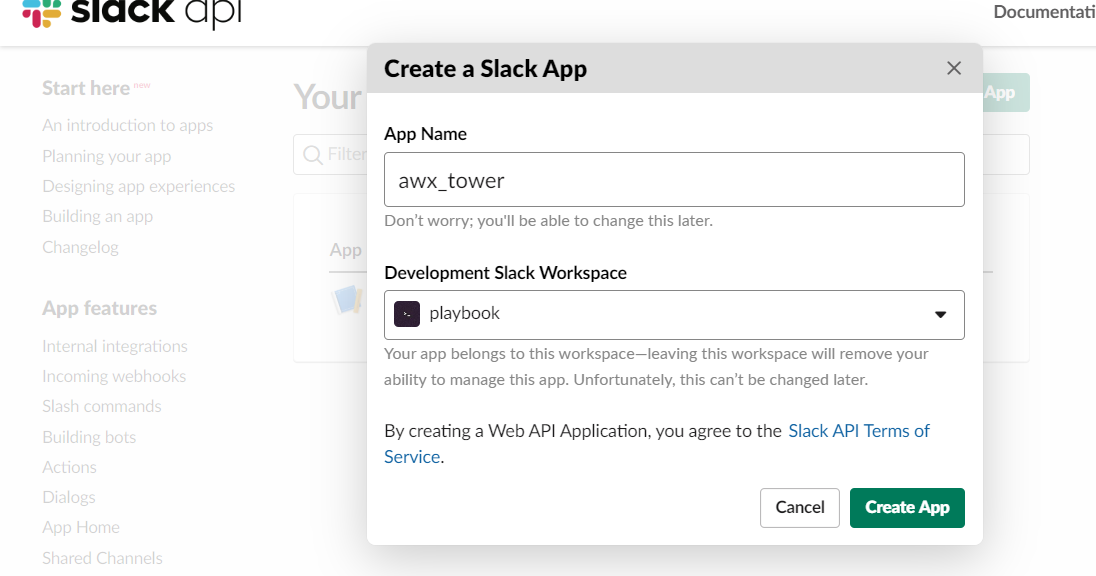The width and height of the screenshot is (1096, 576).
Task: Select Actions in App features
Action: click(69, 467)
